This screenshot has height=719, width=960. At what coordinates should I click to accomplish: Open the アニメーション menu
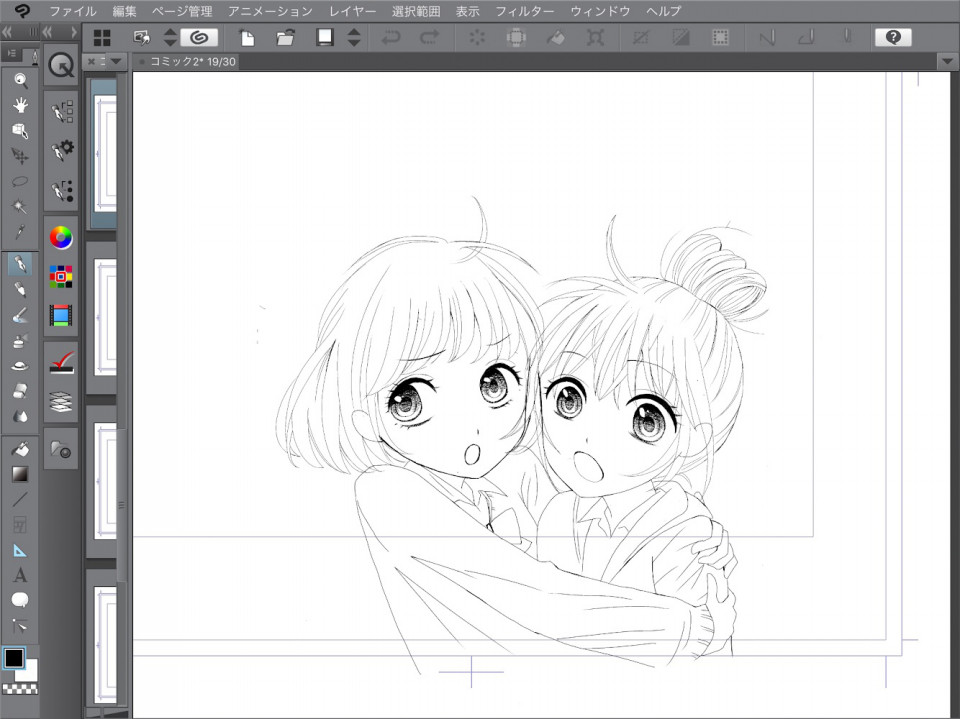pos(270,11)
